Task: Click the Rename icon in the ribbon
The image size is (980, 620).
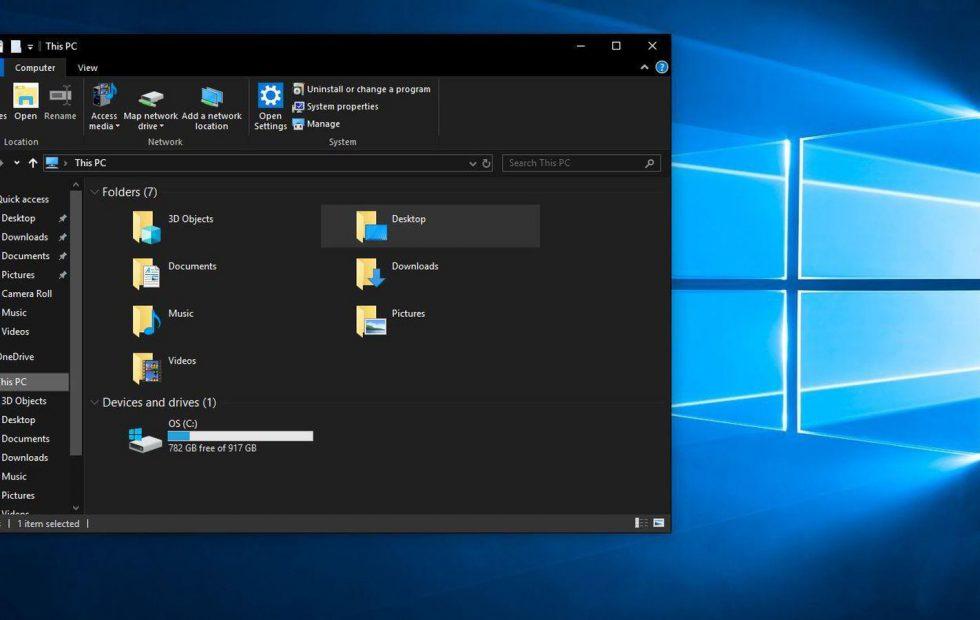Action: pyautogui.click(x=60, y=96)
